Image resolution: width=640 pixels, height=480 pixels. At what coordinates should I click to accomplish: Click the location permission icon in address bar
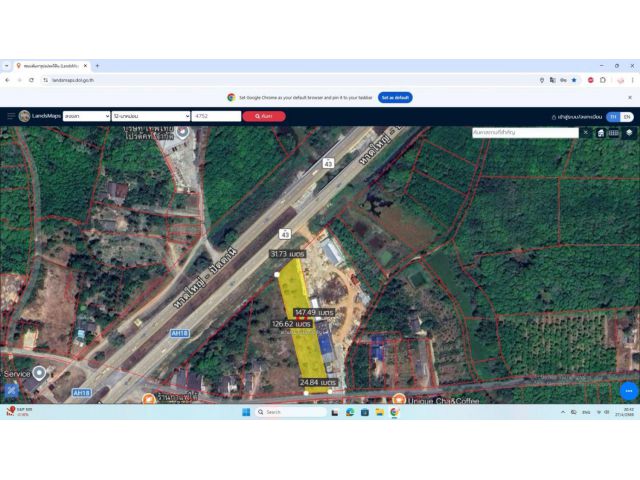coord(542,80)
